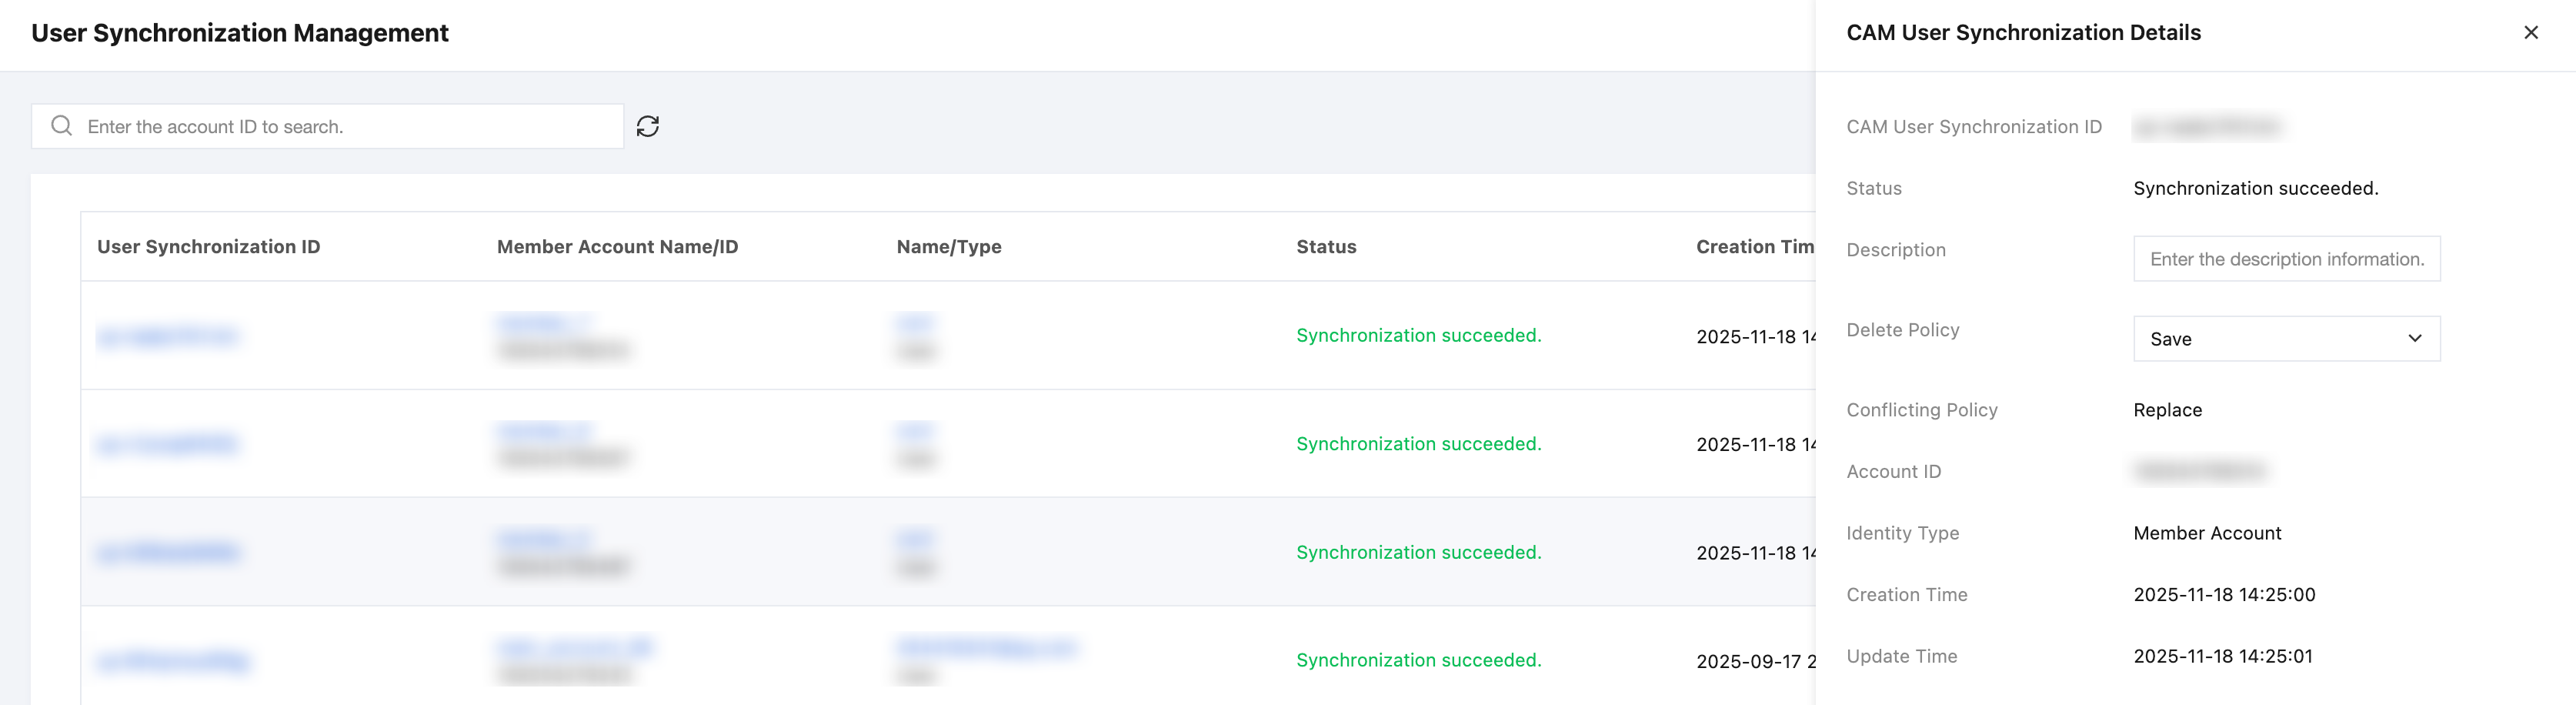
Task: Click the Name/Type column header
Action: pyautogui.click(x=948, y=247)
